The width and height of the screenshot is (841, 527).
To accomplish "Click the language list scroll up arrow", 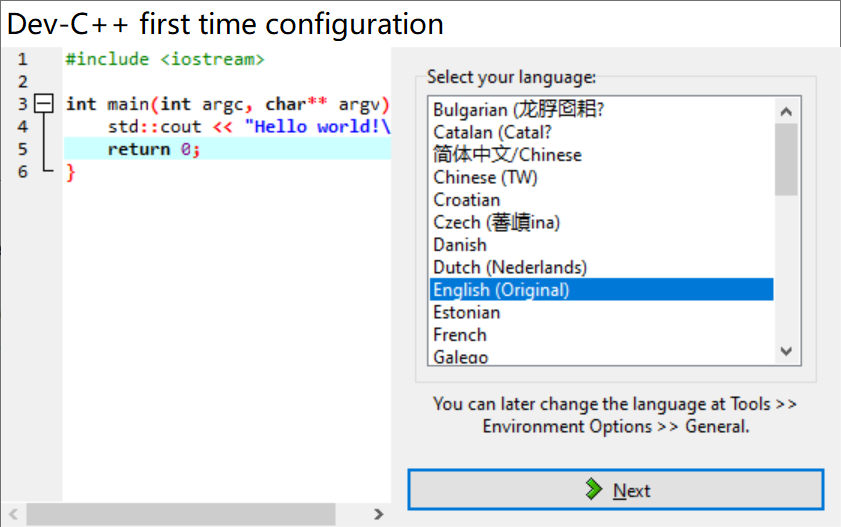I will pos(786,112).
